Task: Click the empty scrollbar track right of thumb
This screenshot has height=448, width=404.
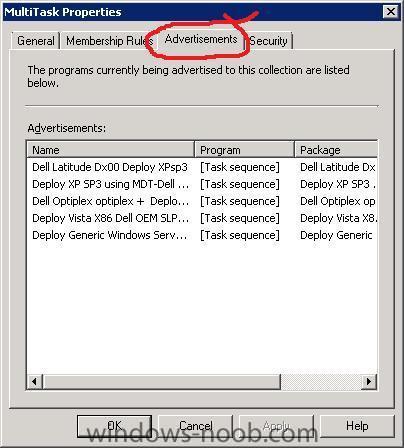Action: (321, 381)
